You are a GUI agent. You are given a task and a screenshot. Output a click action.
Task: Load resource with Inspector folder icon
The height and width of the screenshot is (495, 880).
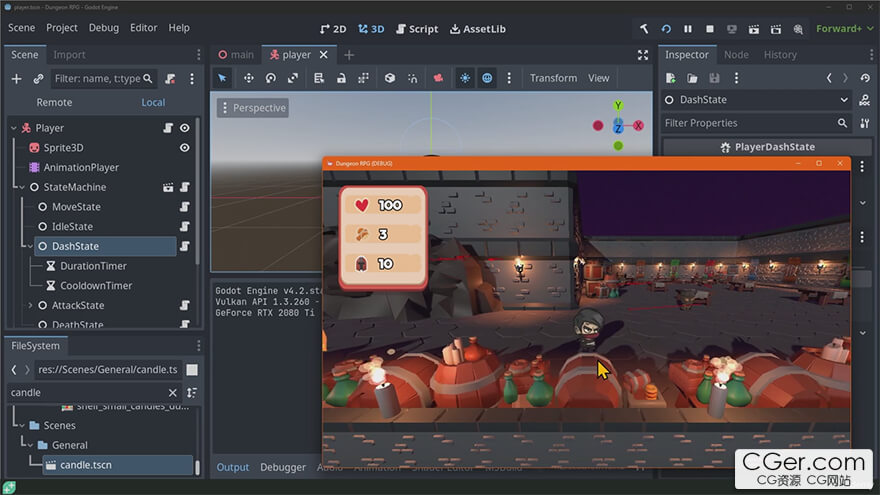(692, 78)
